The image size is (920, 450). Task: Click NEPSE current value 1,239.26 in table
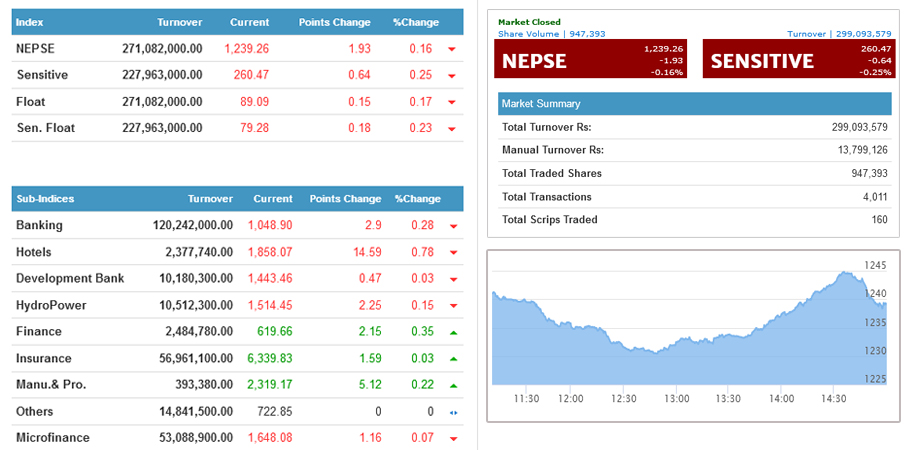coord(246,49)
